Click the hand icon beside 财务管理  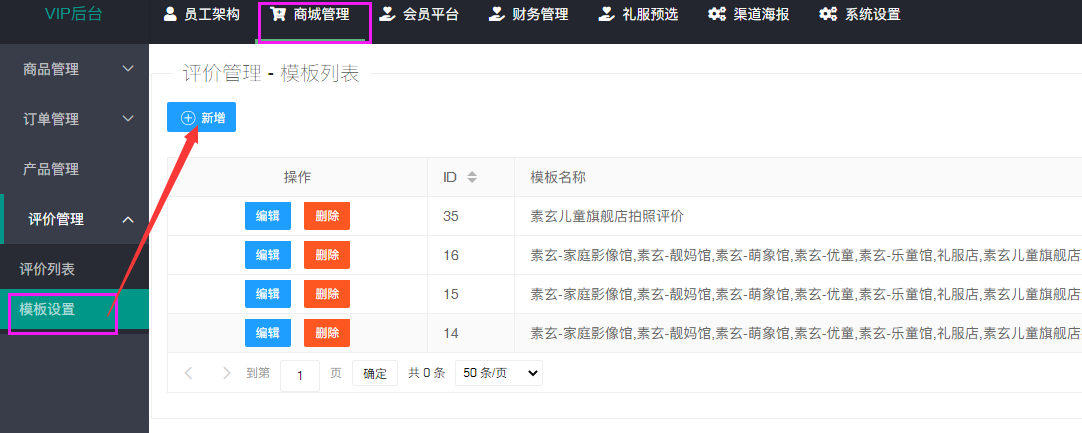click(x=496, y=15)
